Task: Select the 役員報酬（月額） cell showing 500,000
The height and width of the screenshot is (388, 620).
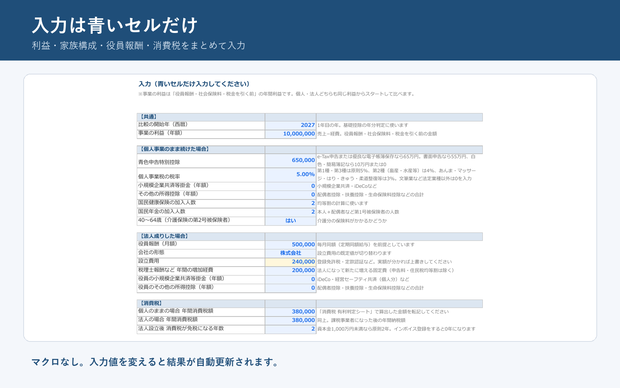Action: (291, 244)
